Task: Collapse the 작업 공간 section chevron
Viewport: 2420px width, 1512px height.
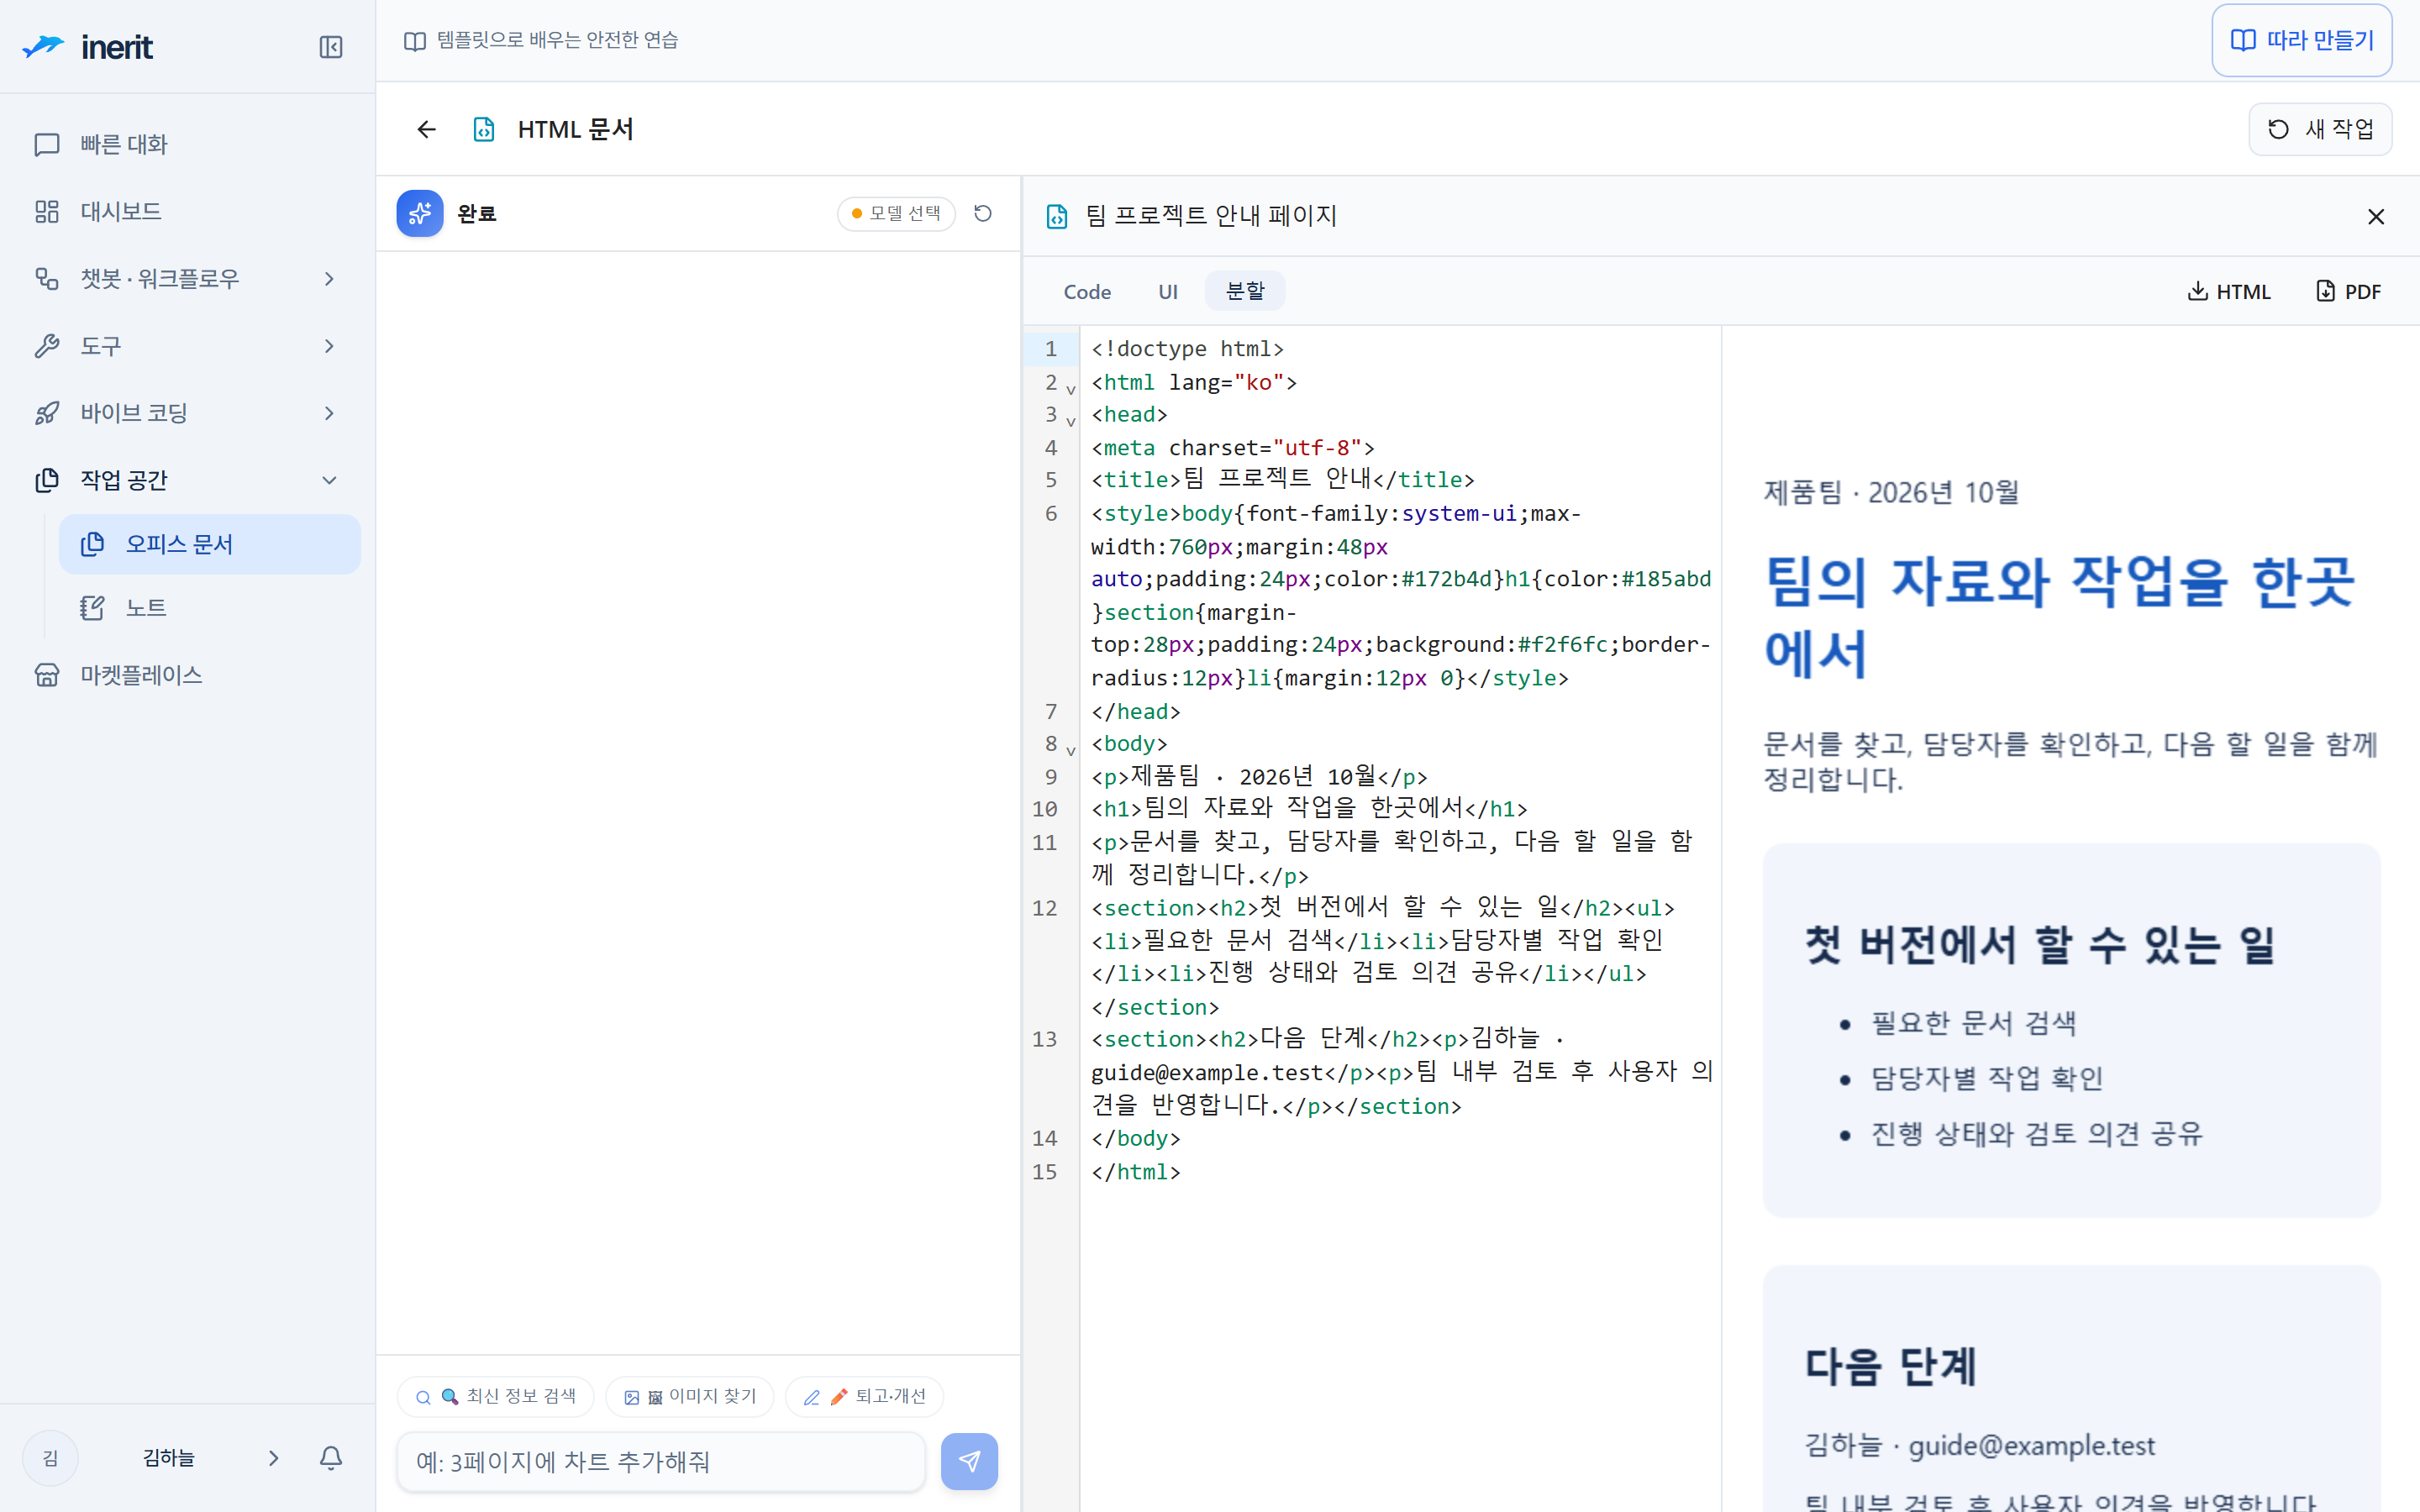Action: (x=329, y=480)
